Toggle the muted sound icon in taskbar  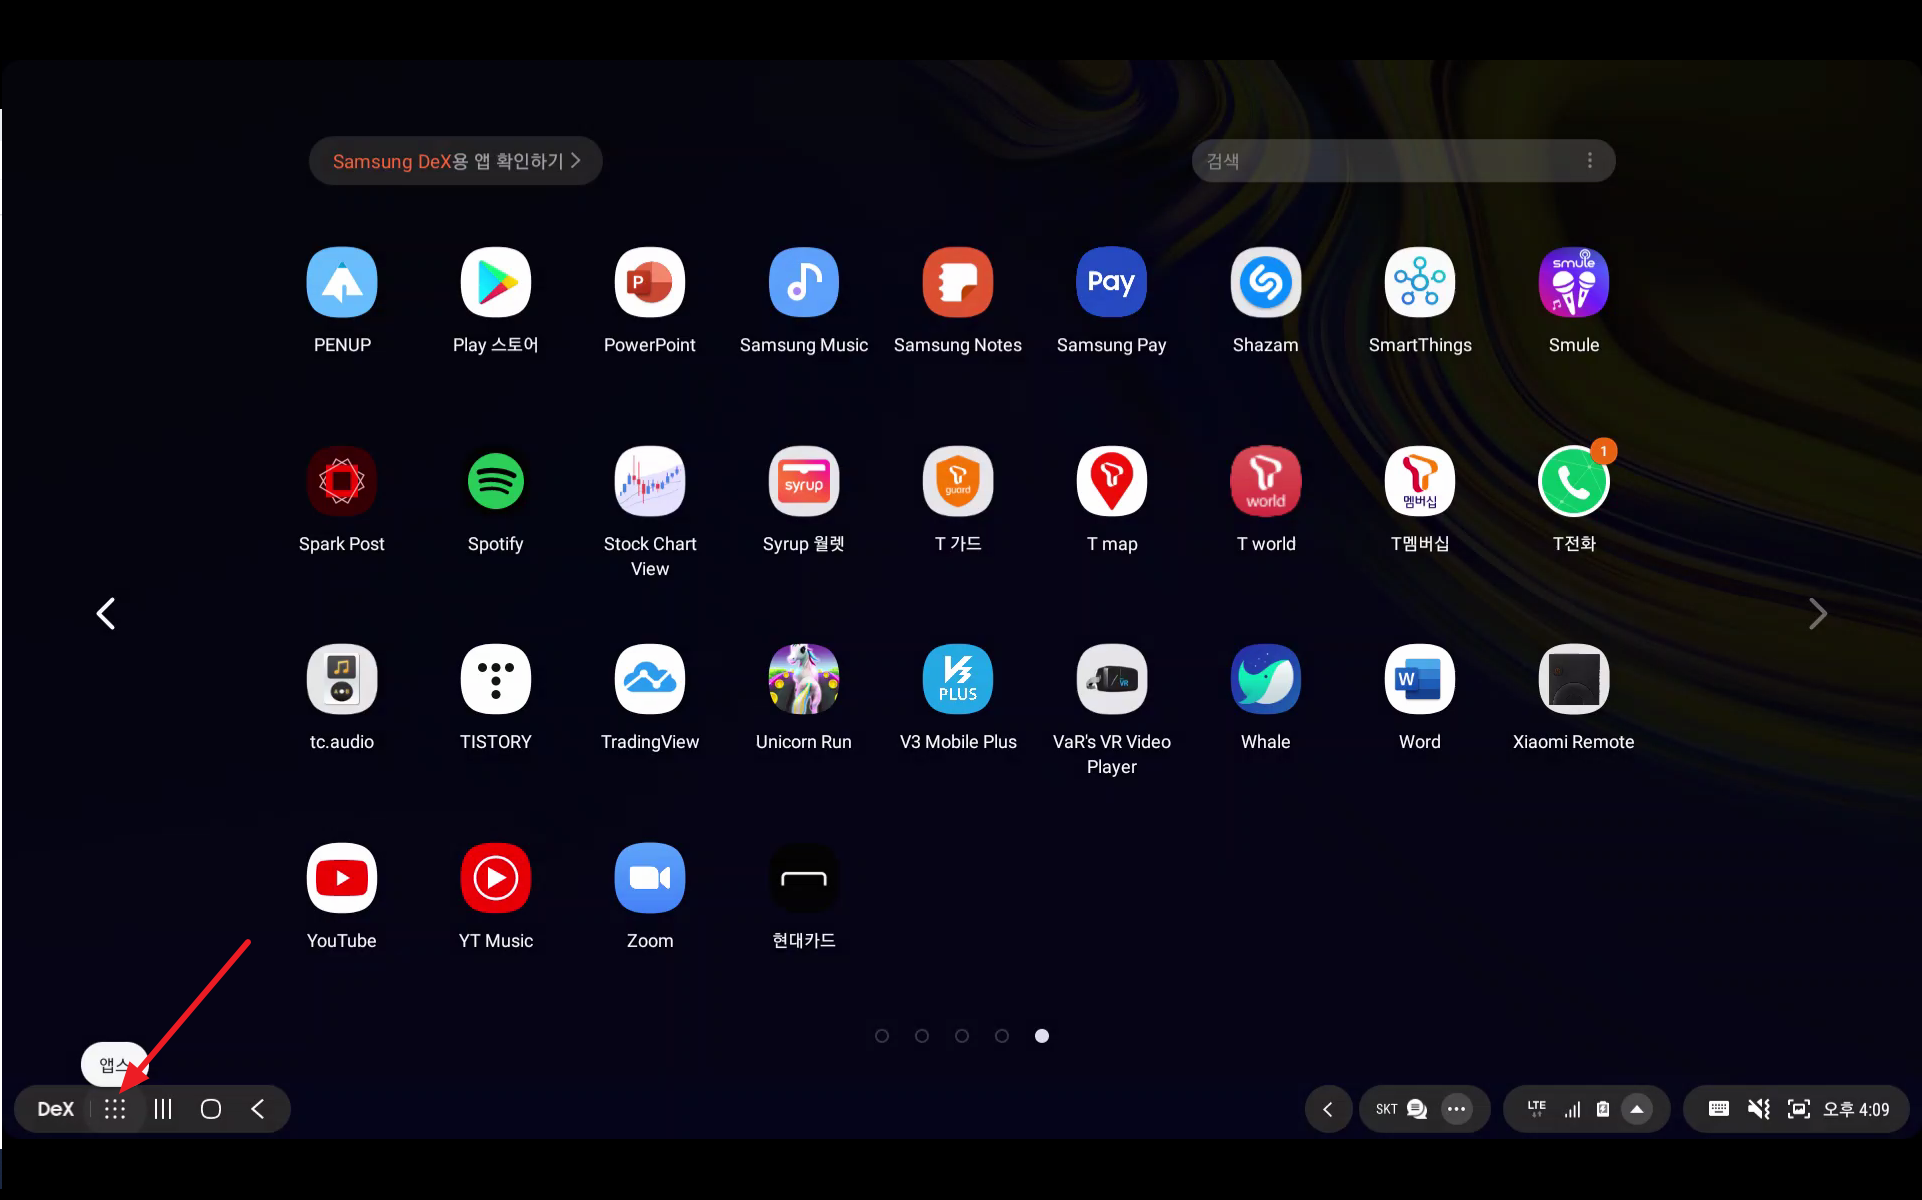click(1758, 1109)
